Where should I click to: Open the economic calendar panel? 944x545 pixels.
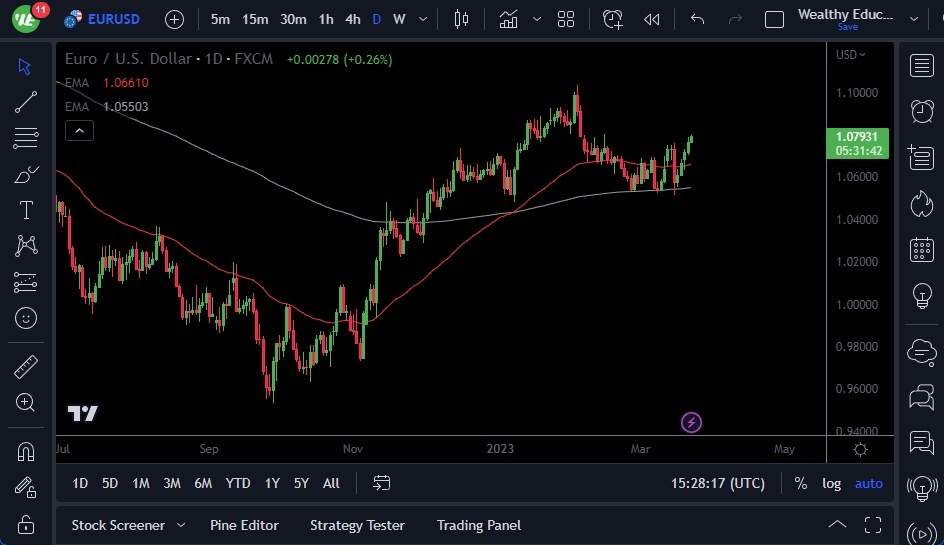tap(921, 249)
